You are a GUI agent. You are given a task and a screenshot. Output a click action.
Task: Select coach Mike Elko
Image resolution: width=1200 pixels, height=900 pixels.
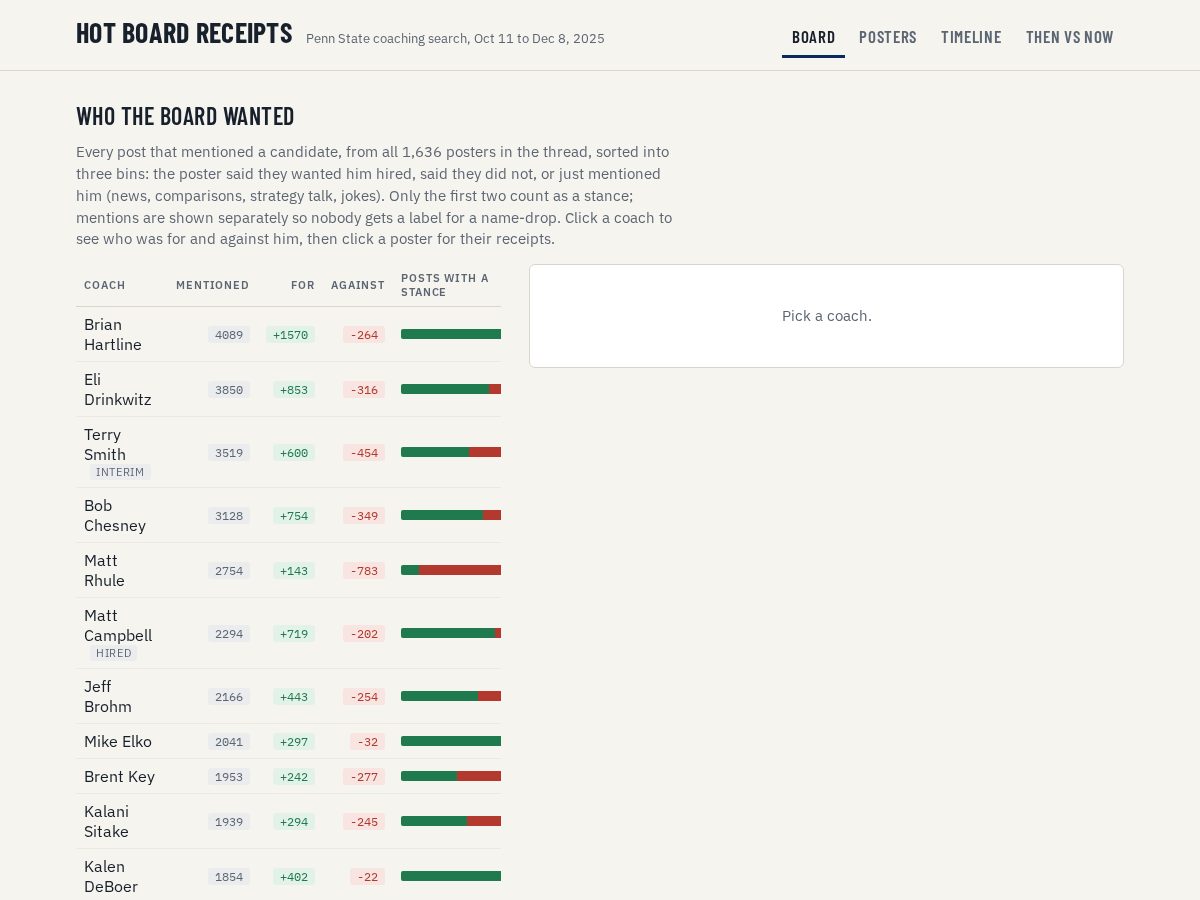click(288, 741)
